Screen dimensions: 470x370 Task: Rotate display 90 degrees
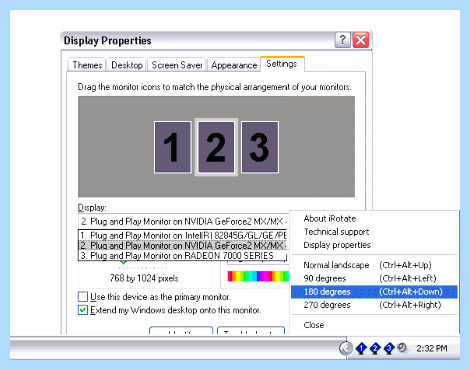coord(374,278)
